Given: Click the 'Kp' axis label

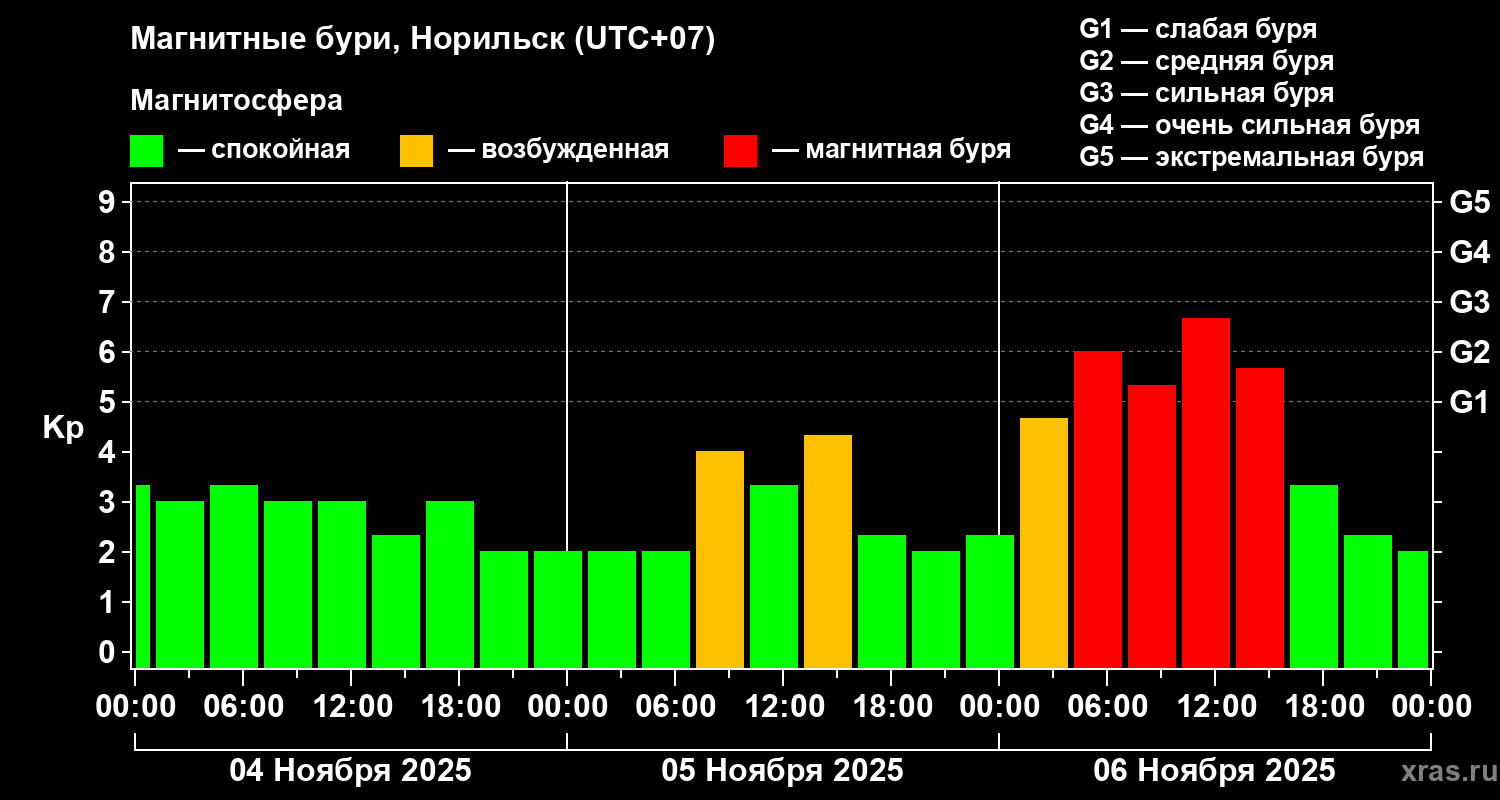Looking at the screenshot, I should [63, 429].
